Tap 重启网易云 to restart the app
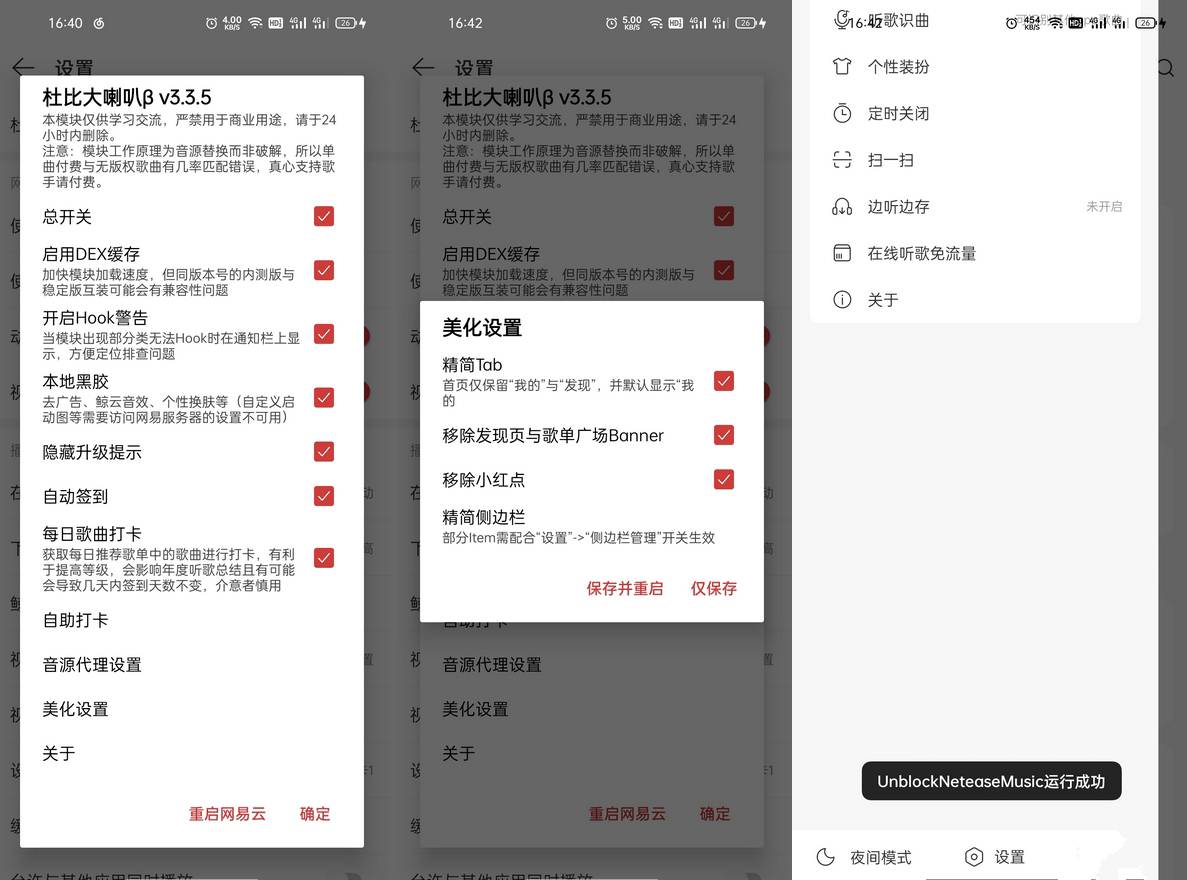This screenshot has width=1187, height=880. (227, 813)
